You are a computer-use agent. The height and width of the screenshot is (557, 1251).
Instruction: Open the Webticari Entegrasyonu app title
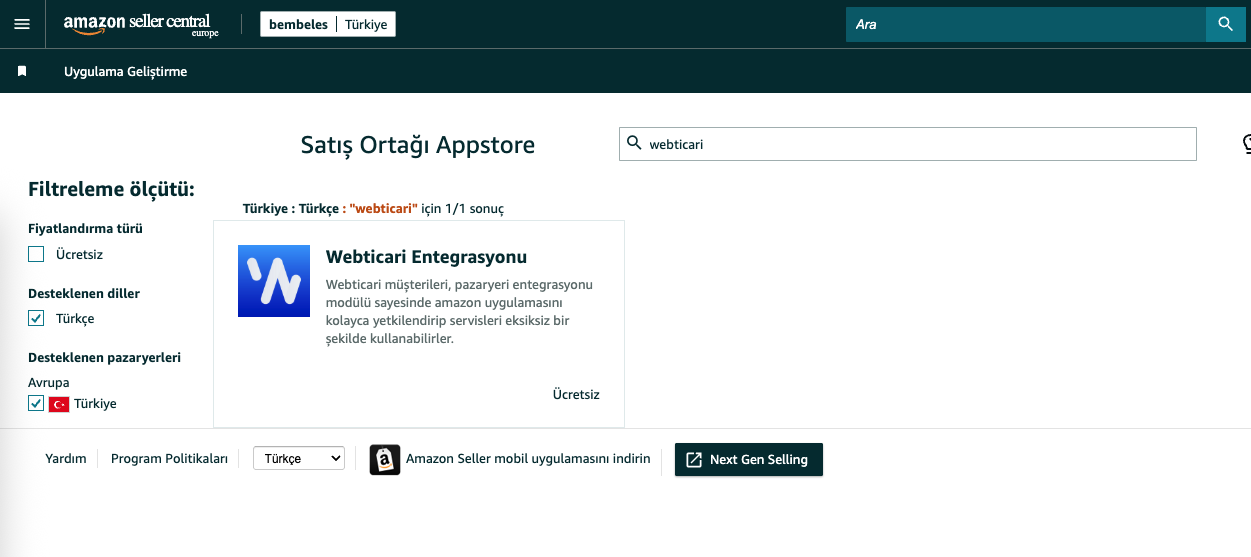pyautogui.click(x=426, y=257)
